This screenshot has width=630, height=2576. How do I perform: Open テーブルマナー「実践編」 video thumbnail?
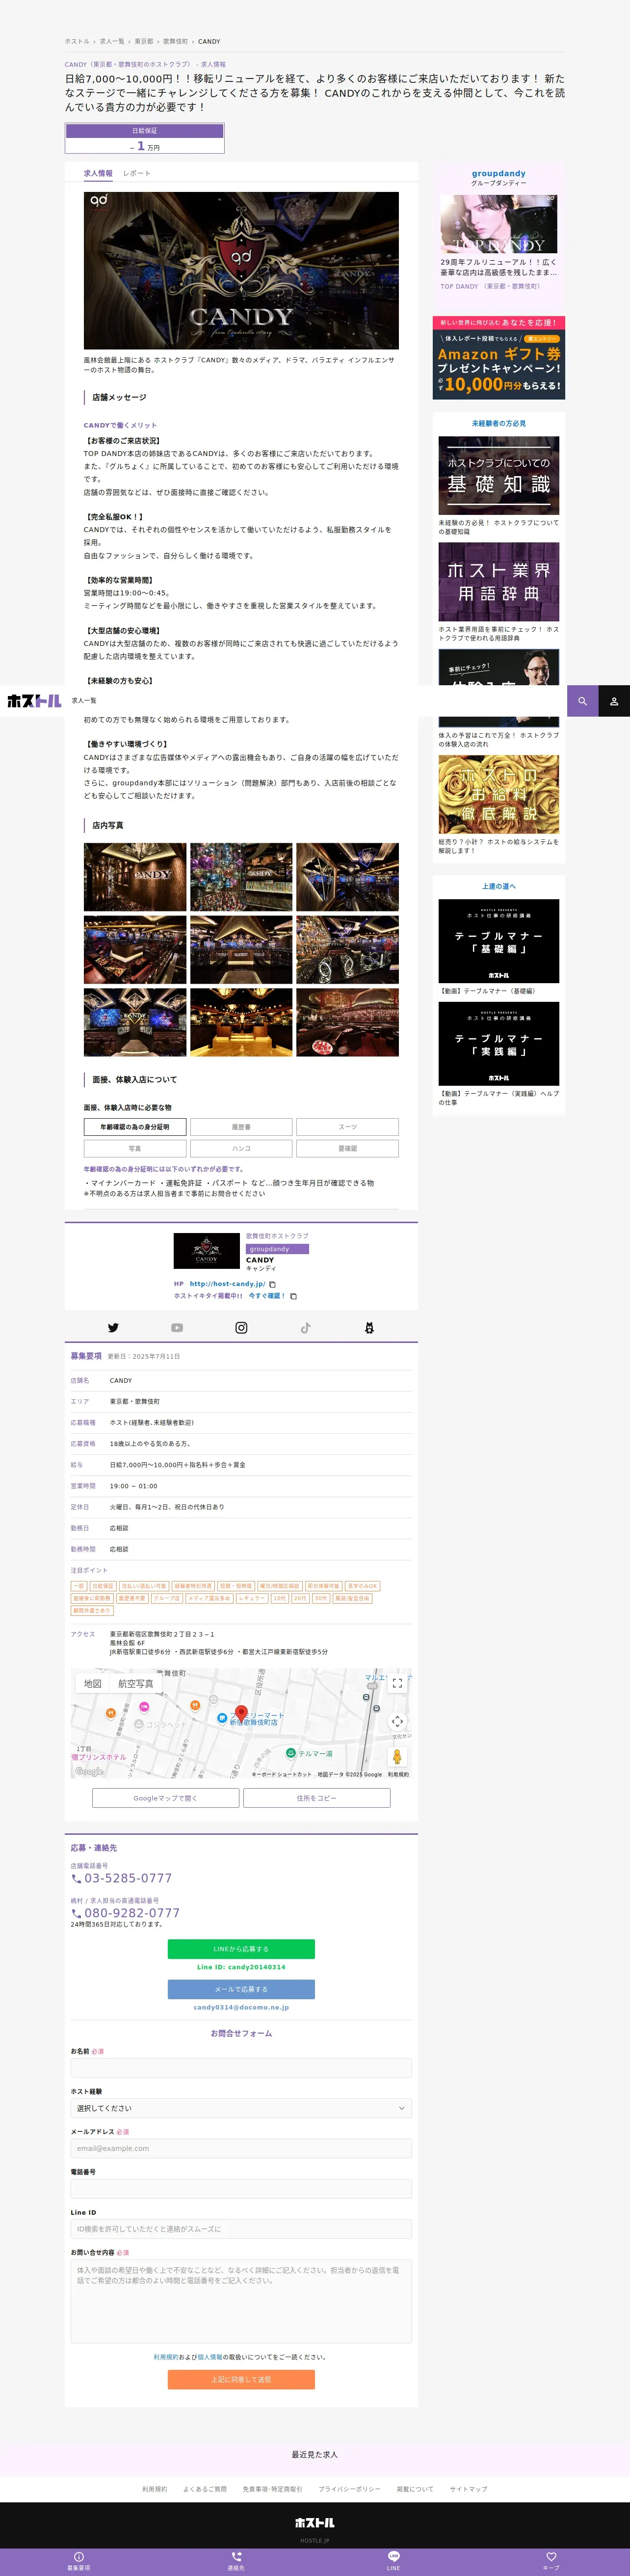pyautogui.click(x=498, y=1043)
